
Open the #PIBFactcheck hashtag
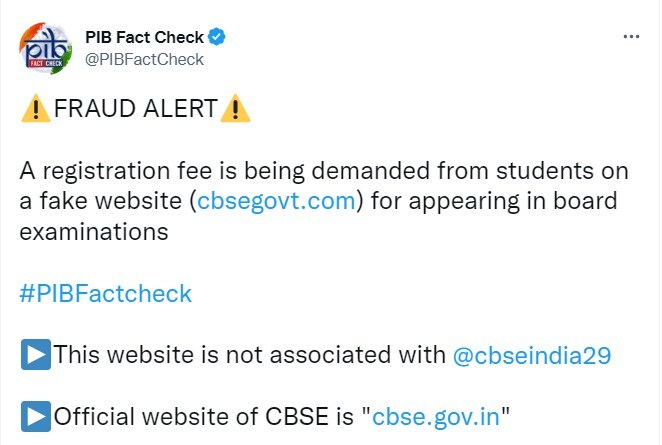[x=105, y=294]
